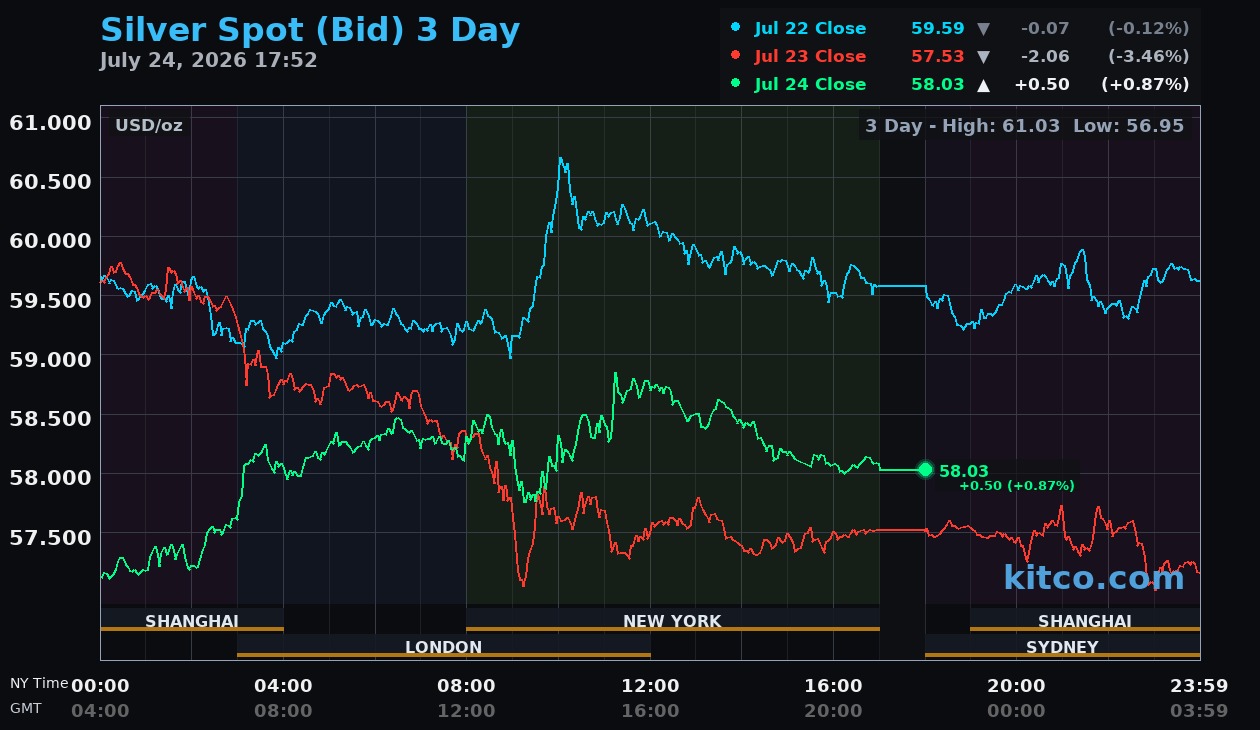Click the 58.03 current price label
This screenshot has height=730, width=1260.
(964, 471)
